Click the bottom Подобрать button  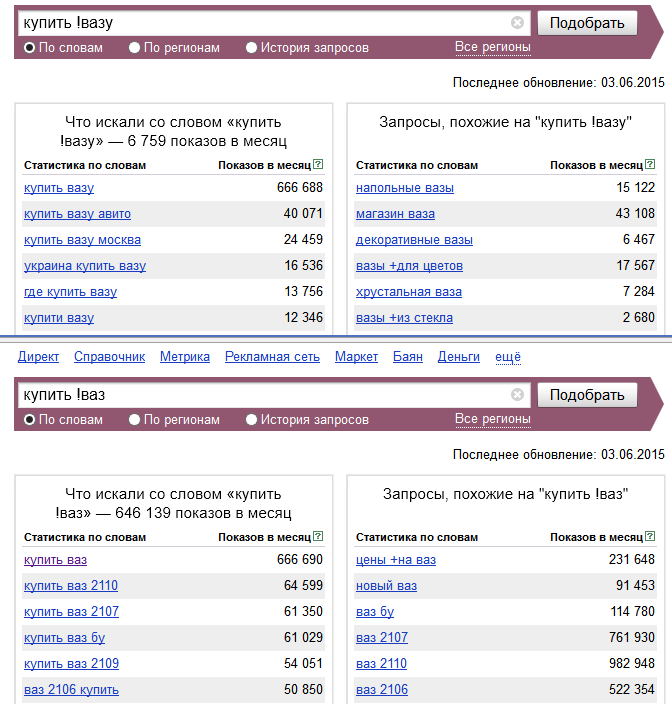[x=587, y=395]
